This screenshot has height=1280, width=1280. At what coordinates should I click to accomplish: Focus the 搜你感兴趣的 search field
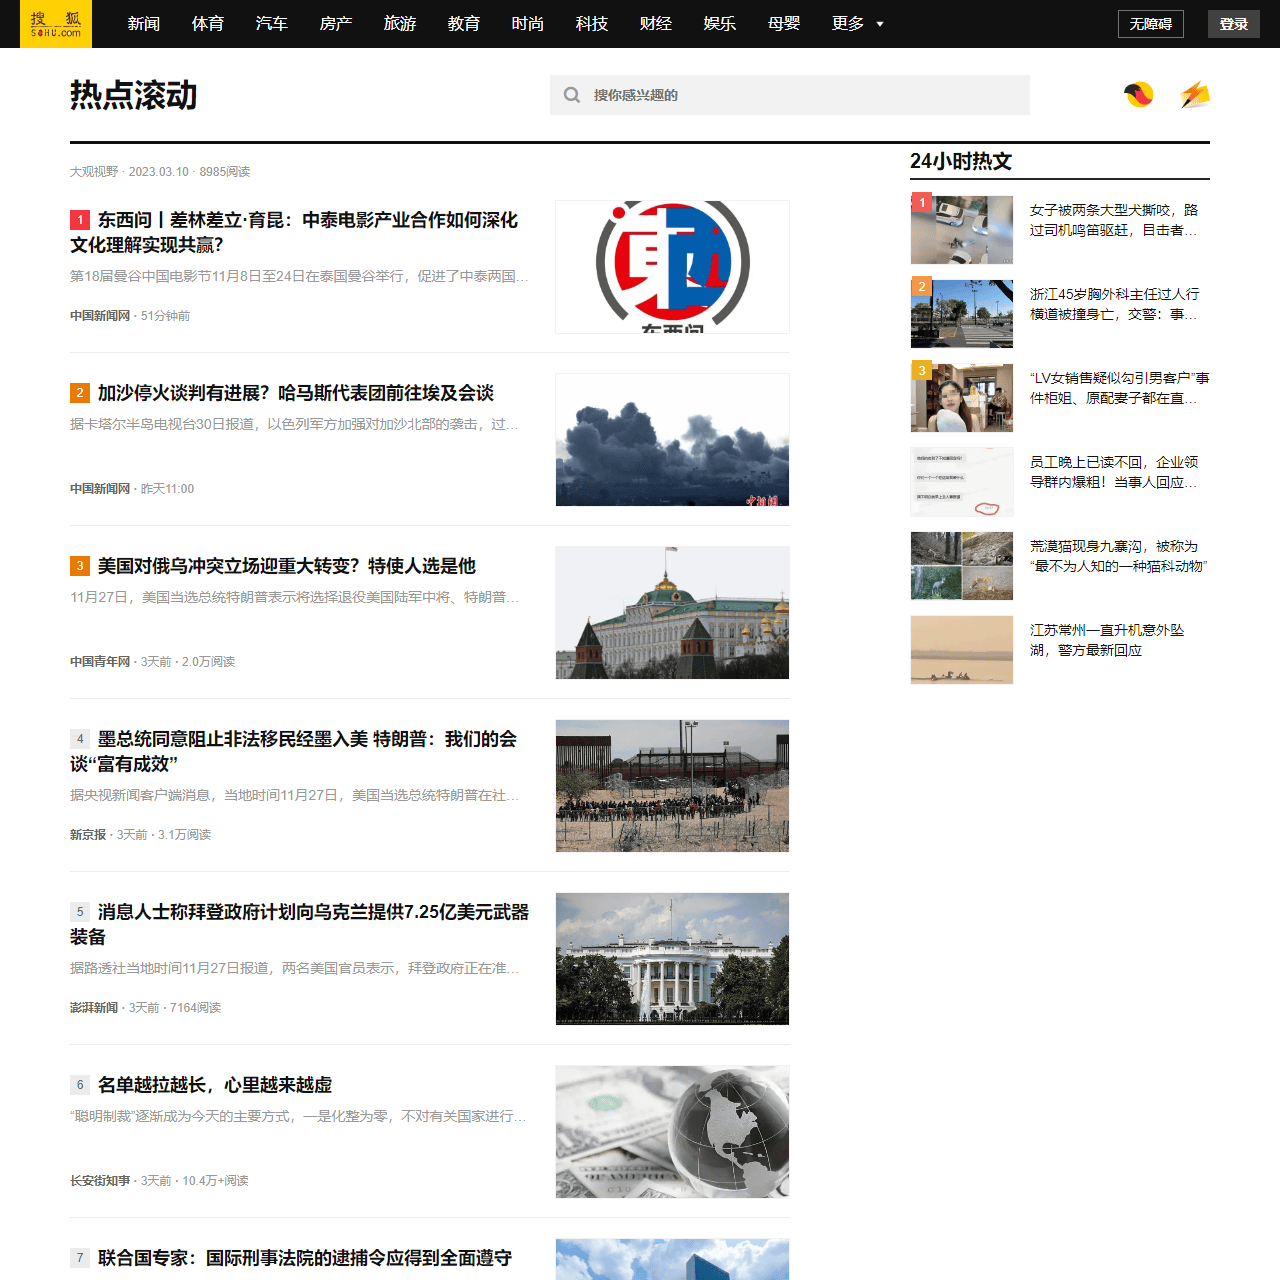pyautogui.click(x=790, y=95)
